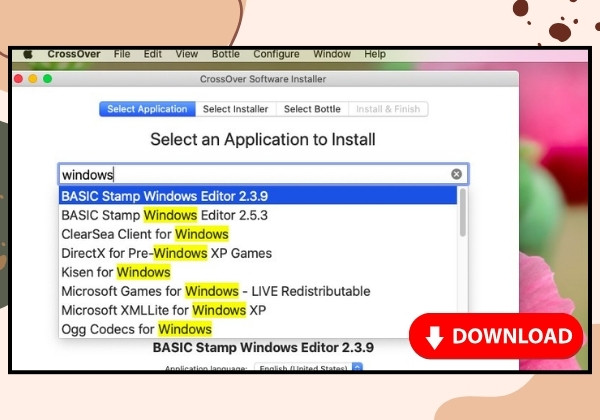Image resolution: width=600 pixels, height=420 pixels.
Task: Open the View menu
Action: tap(187, 54)
